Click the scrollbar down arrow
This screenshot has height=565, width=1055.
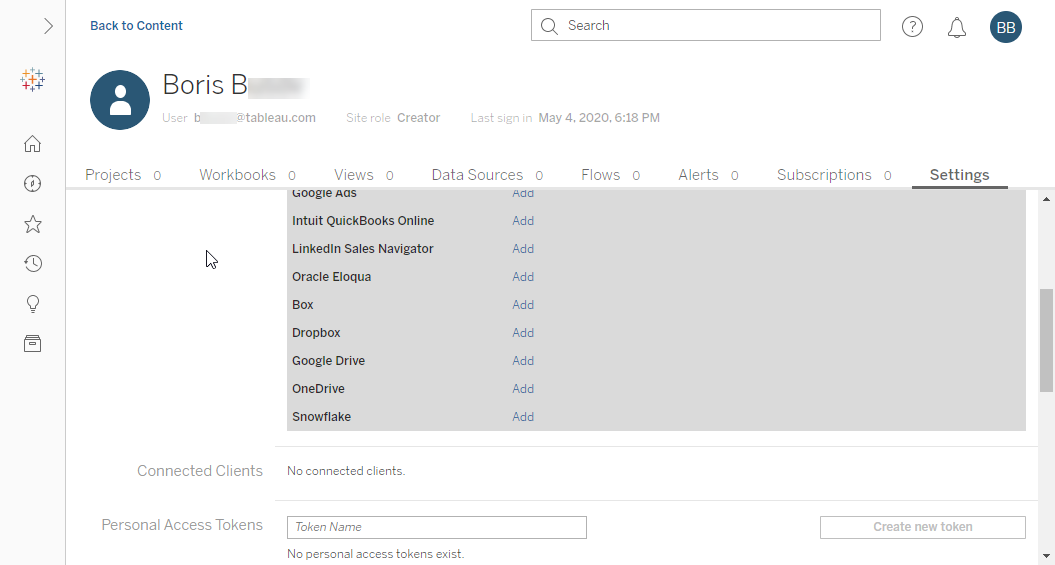point(1046,558)
